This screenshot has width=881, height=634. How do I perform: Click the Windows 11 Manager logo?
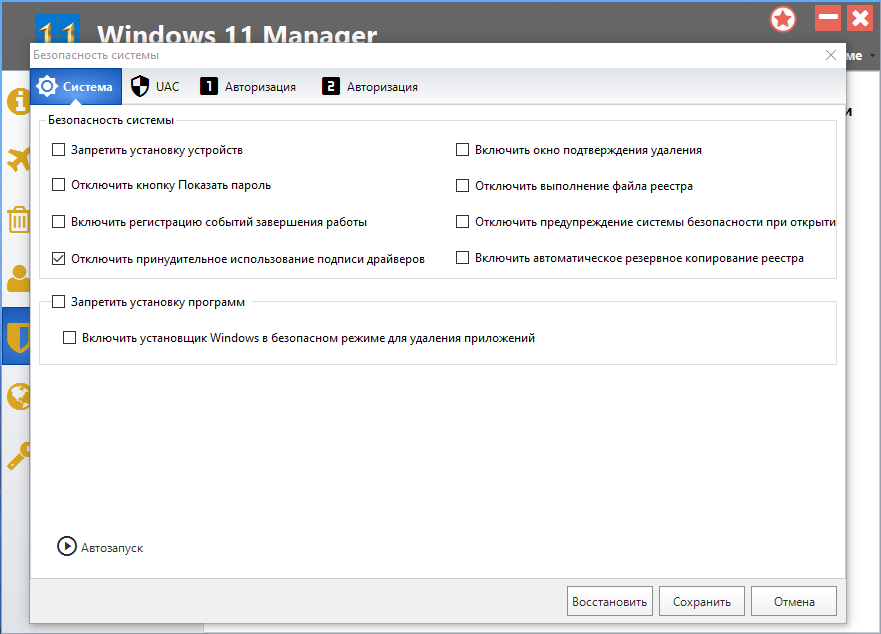click(57, 29)
